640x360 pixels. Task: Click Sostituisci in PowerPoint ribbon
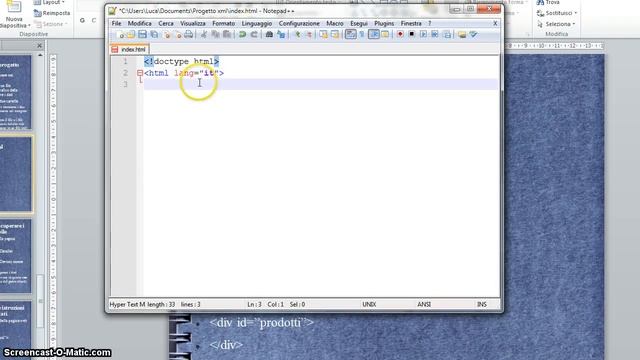tap(557, 13)
